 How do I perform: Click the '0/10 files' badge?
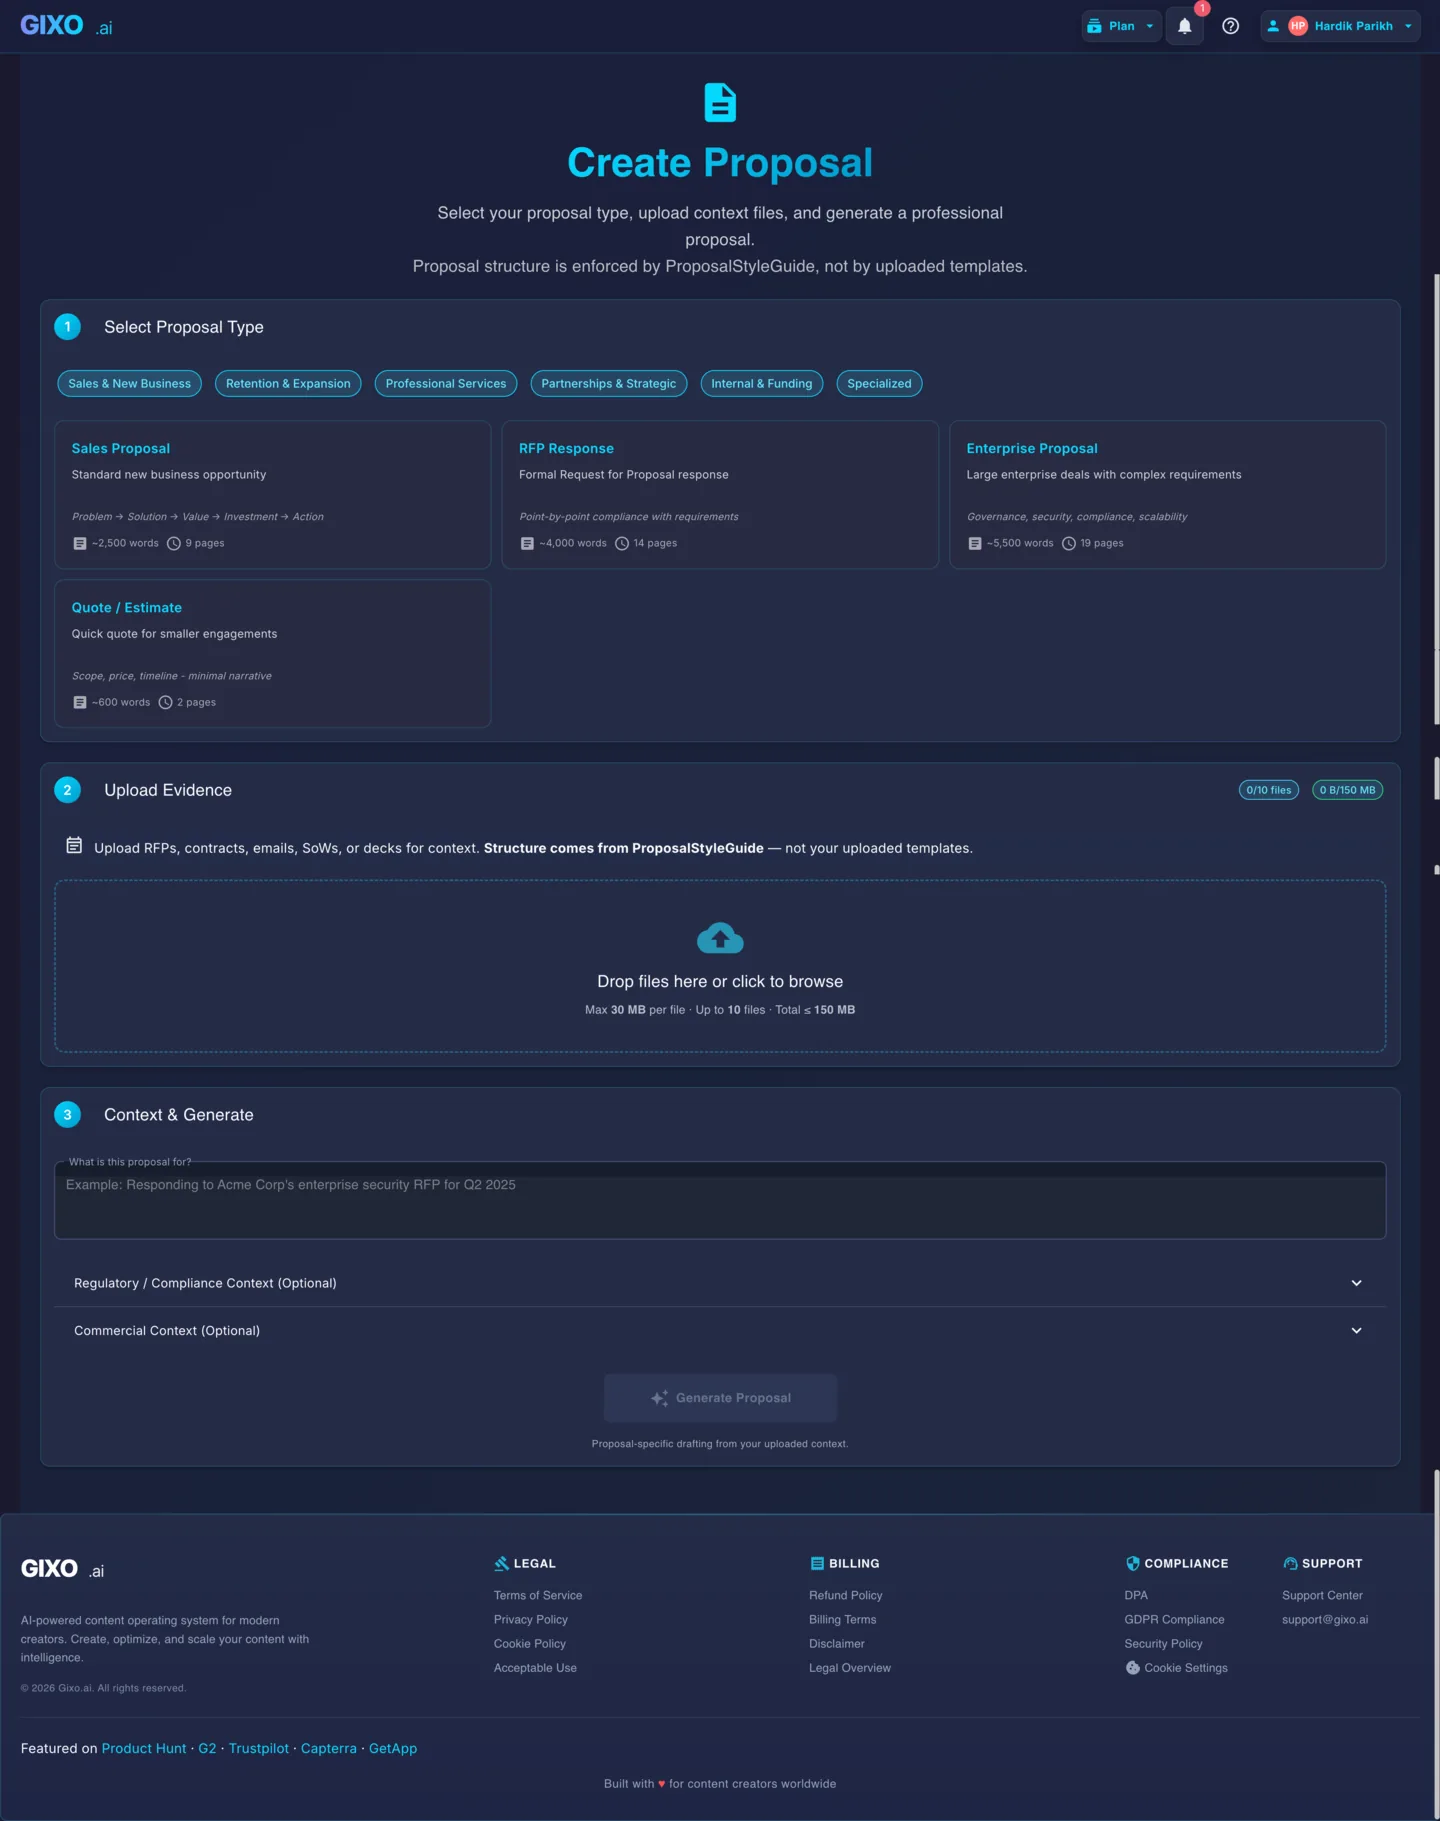pyautogui.click(x=1268, y=790)
